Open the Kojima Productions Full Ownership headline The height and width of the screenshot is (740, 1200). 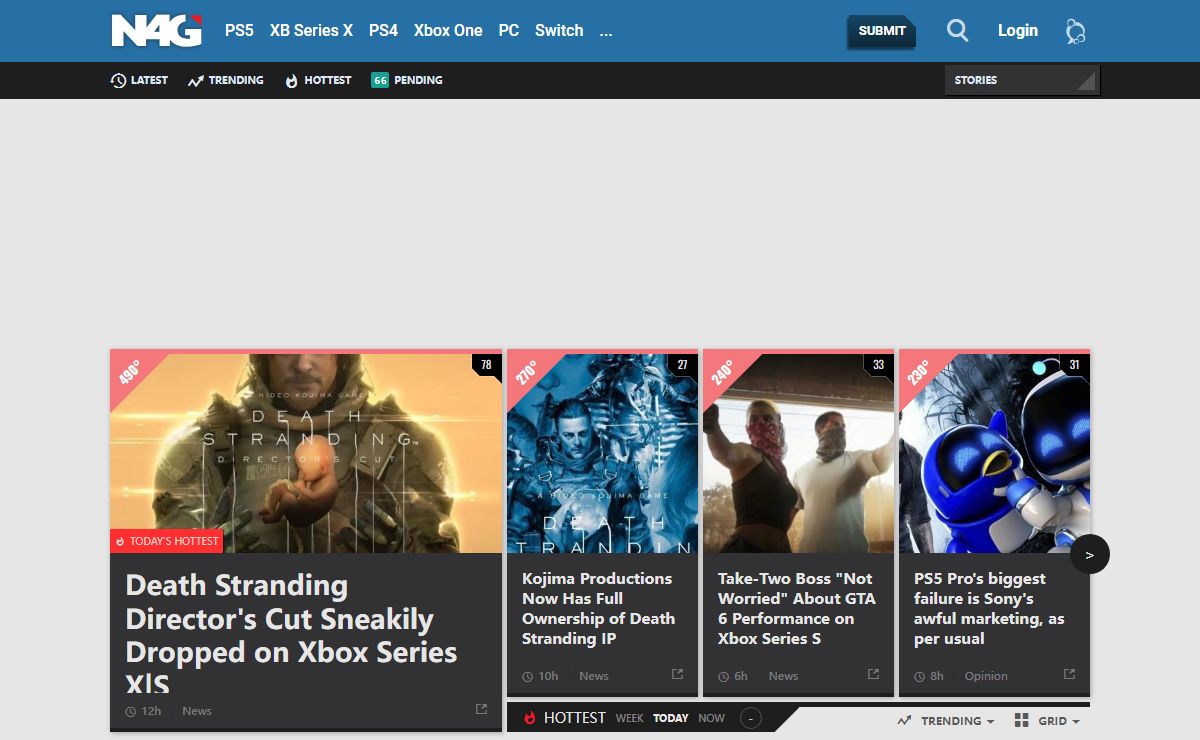598,608
